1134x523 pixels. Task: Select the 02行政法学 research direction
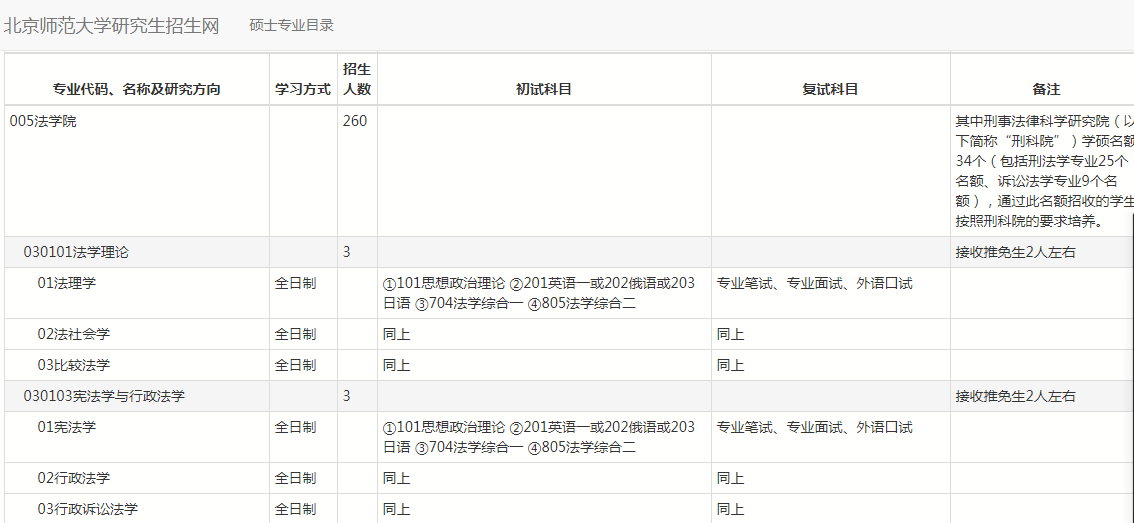point(74,478)
